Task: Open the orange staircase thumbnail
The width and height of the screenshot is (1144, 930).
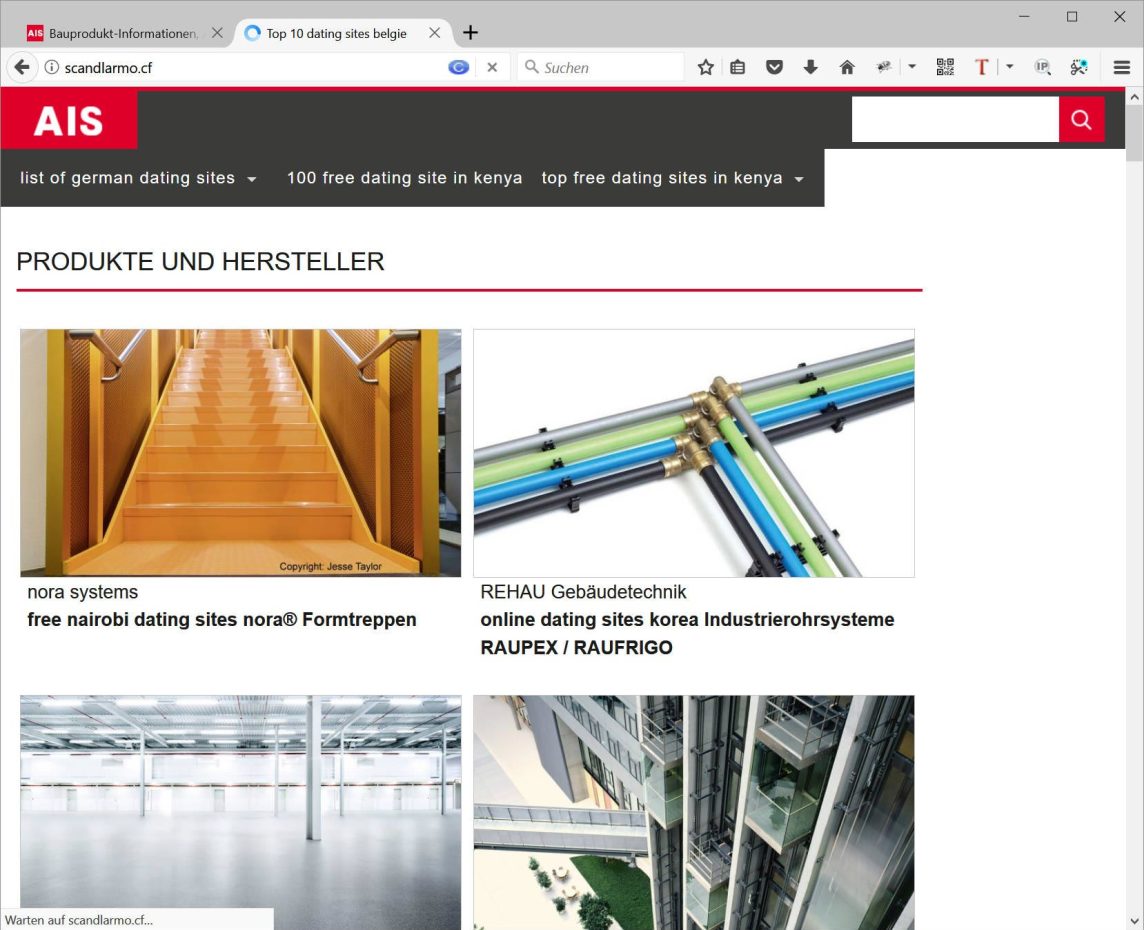Action: (241, 452)
